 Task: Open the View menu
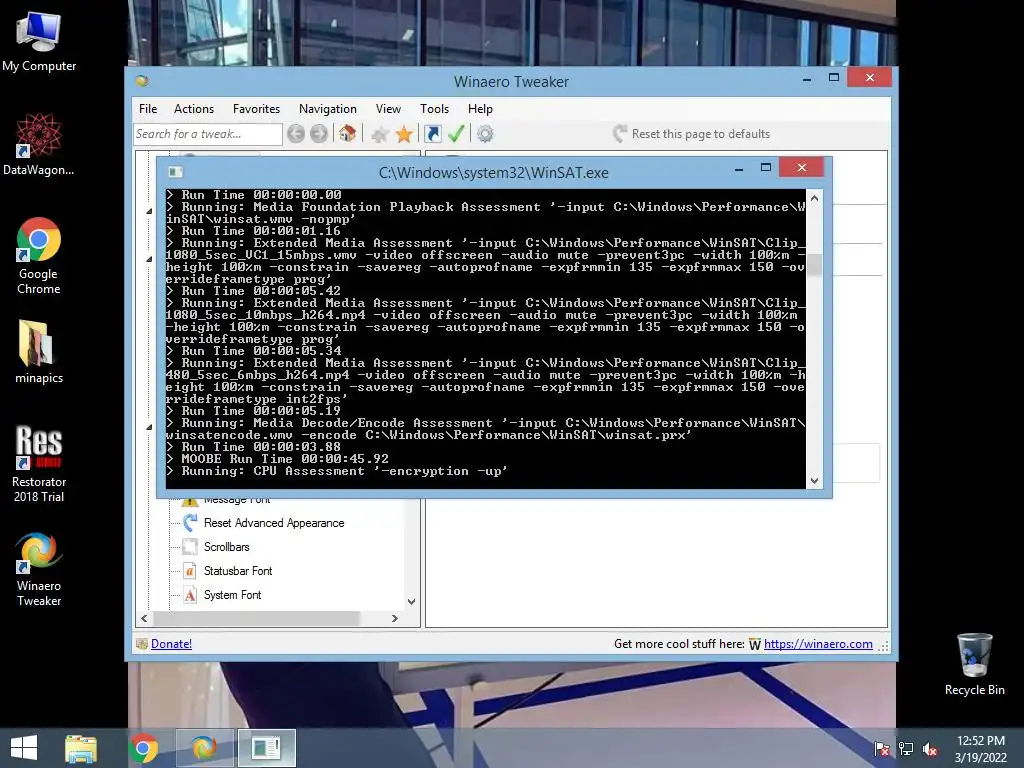[x=388, y=109]
